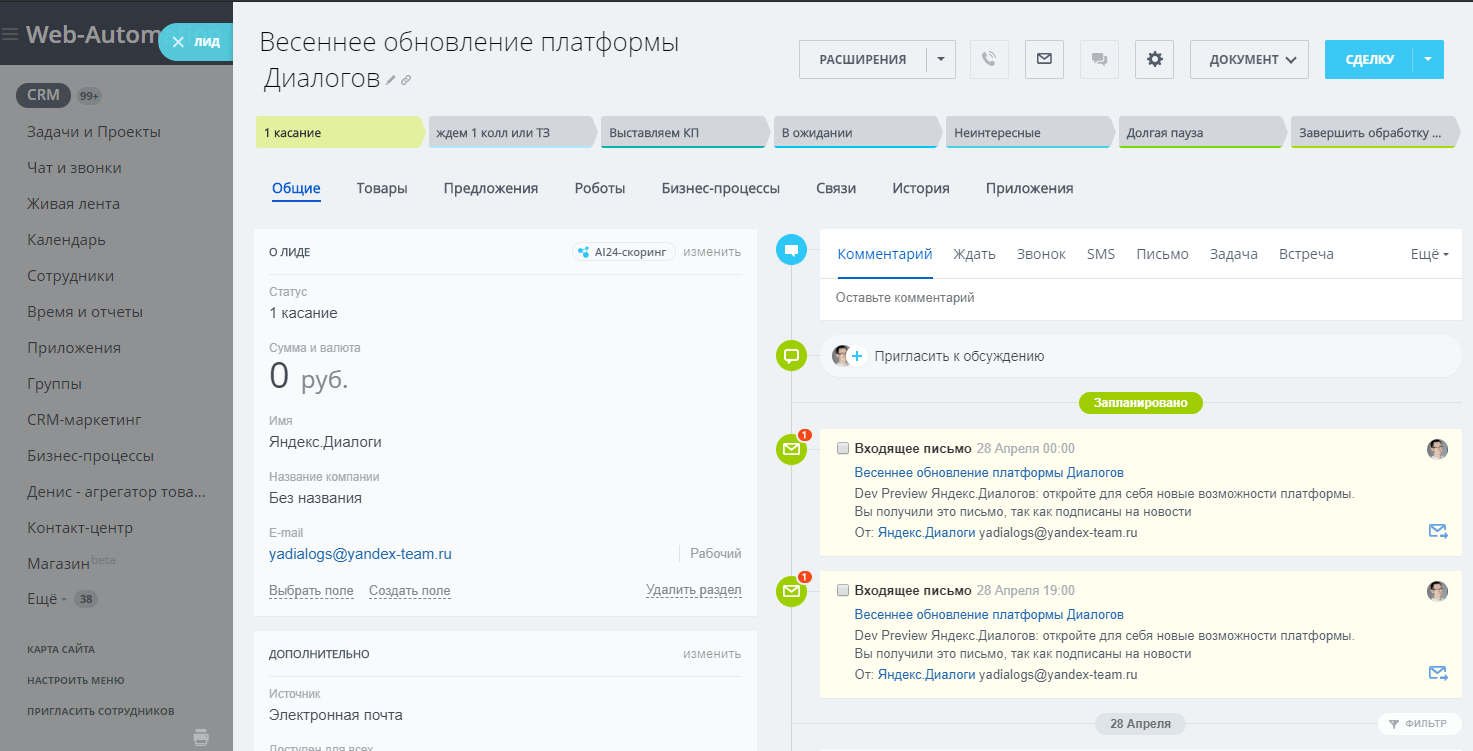This screenshot has height=751, width=1473.
Task: Open the Фильтр funnel button
Action: click(x=1419, y=723)
